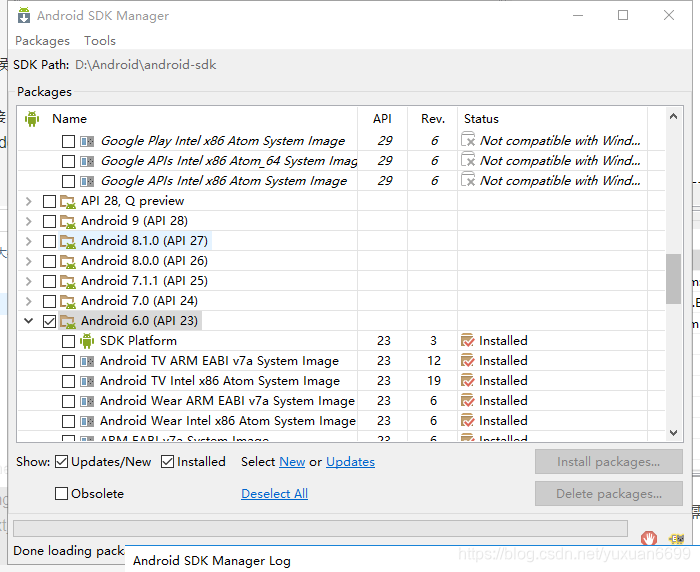Check the SDK Platform checkbox
This screenshot has height=572, width=700.
68,342
